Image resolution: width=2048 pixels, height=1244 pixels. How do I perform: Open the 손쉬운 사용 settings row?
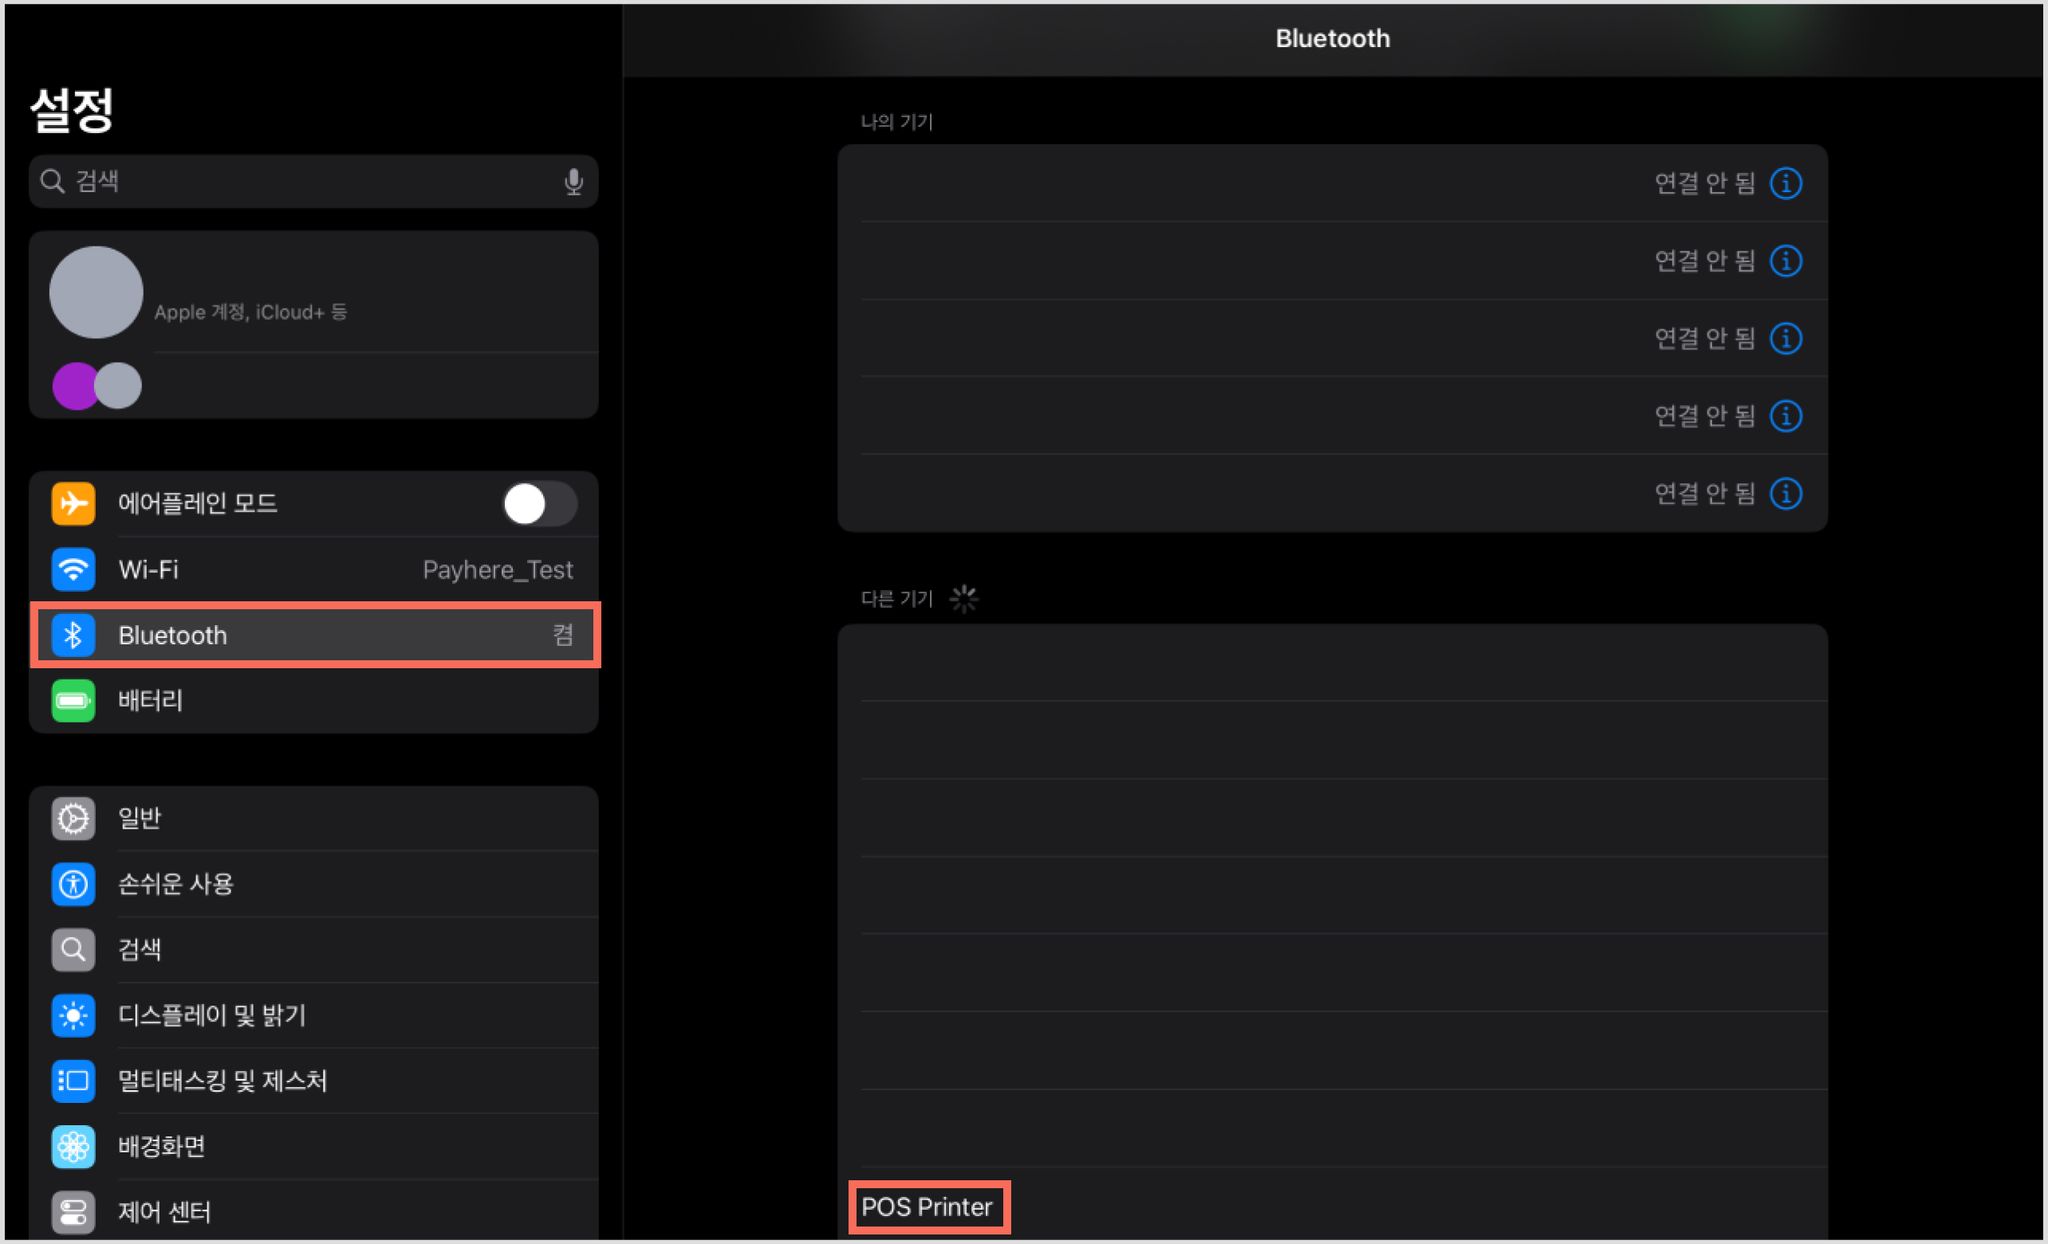click(x=314, y=884)
